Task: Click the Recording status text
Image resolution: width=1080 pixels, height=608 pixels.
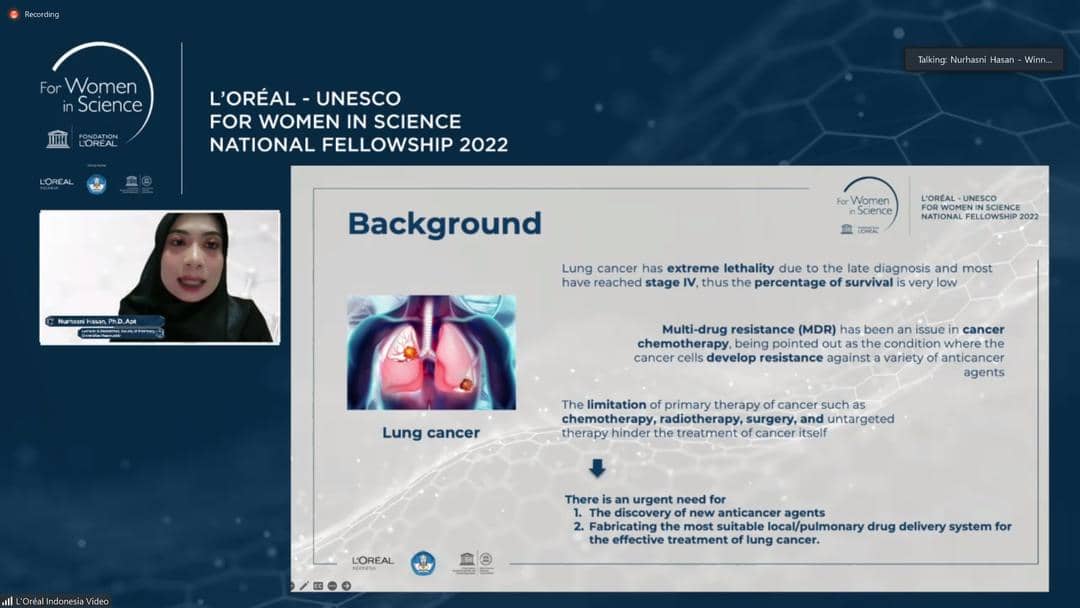Action: (41, 14)
